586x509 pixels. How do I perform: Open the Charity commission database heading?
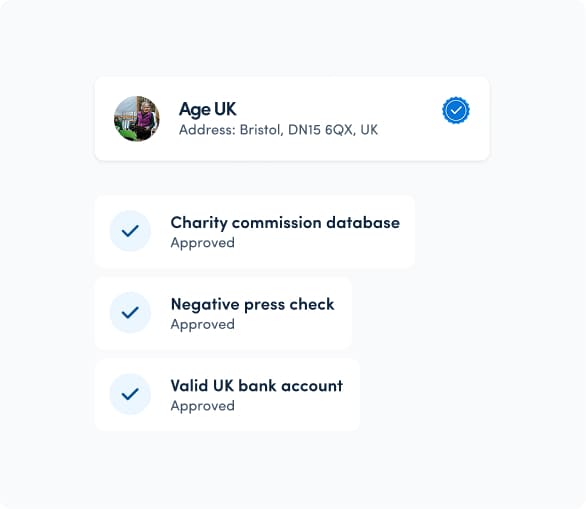(x=285, y=223)
